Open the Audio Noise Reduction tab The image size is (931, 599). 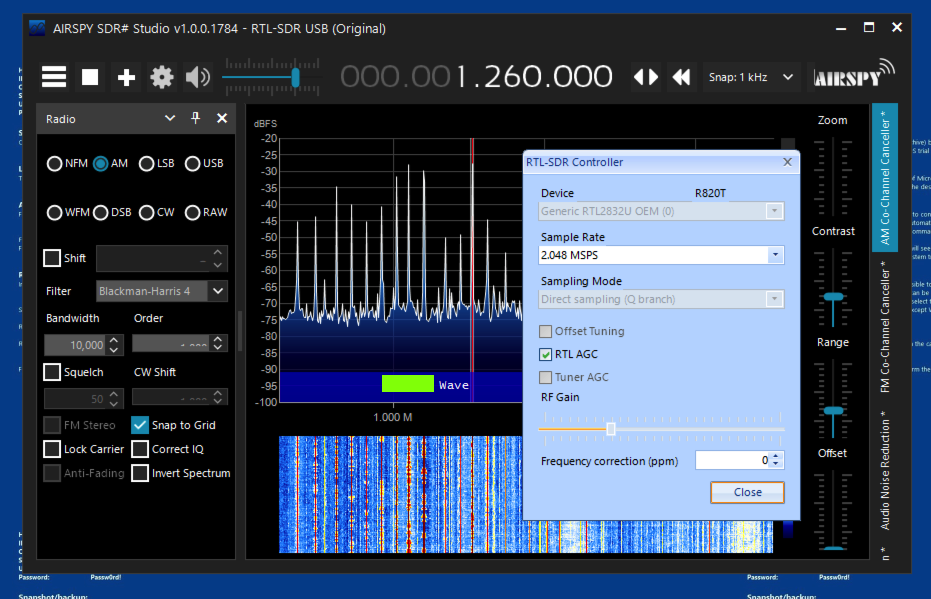point(884,469)
